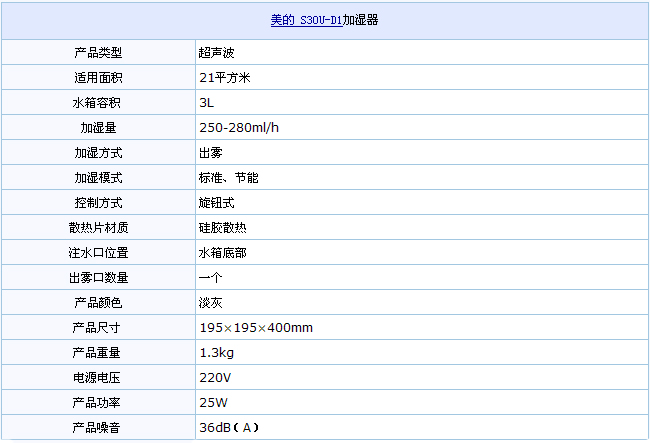Click the 产品类型 label cell
650x443 pixels.
97,52
